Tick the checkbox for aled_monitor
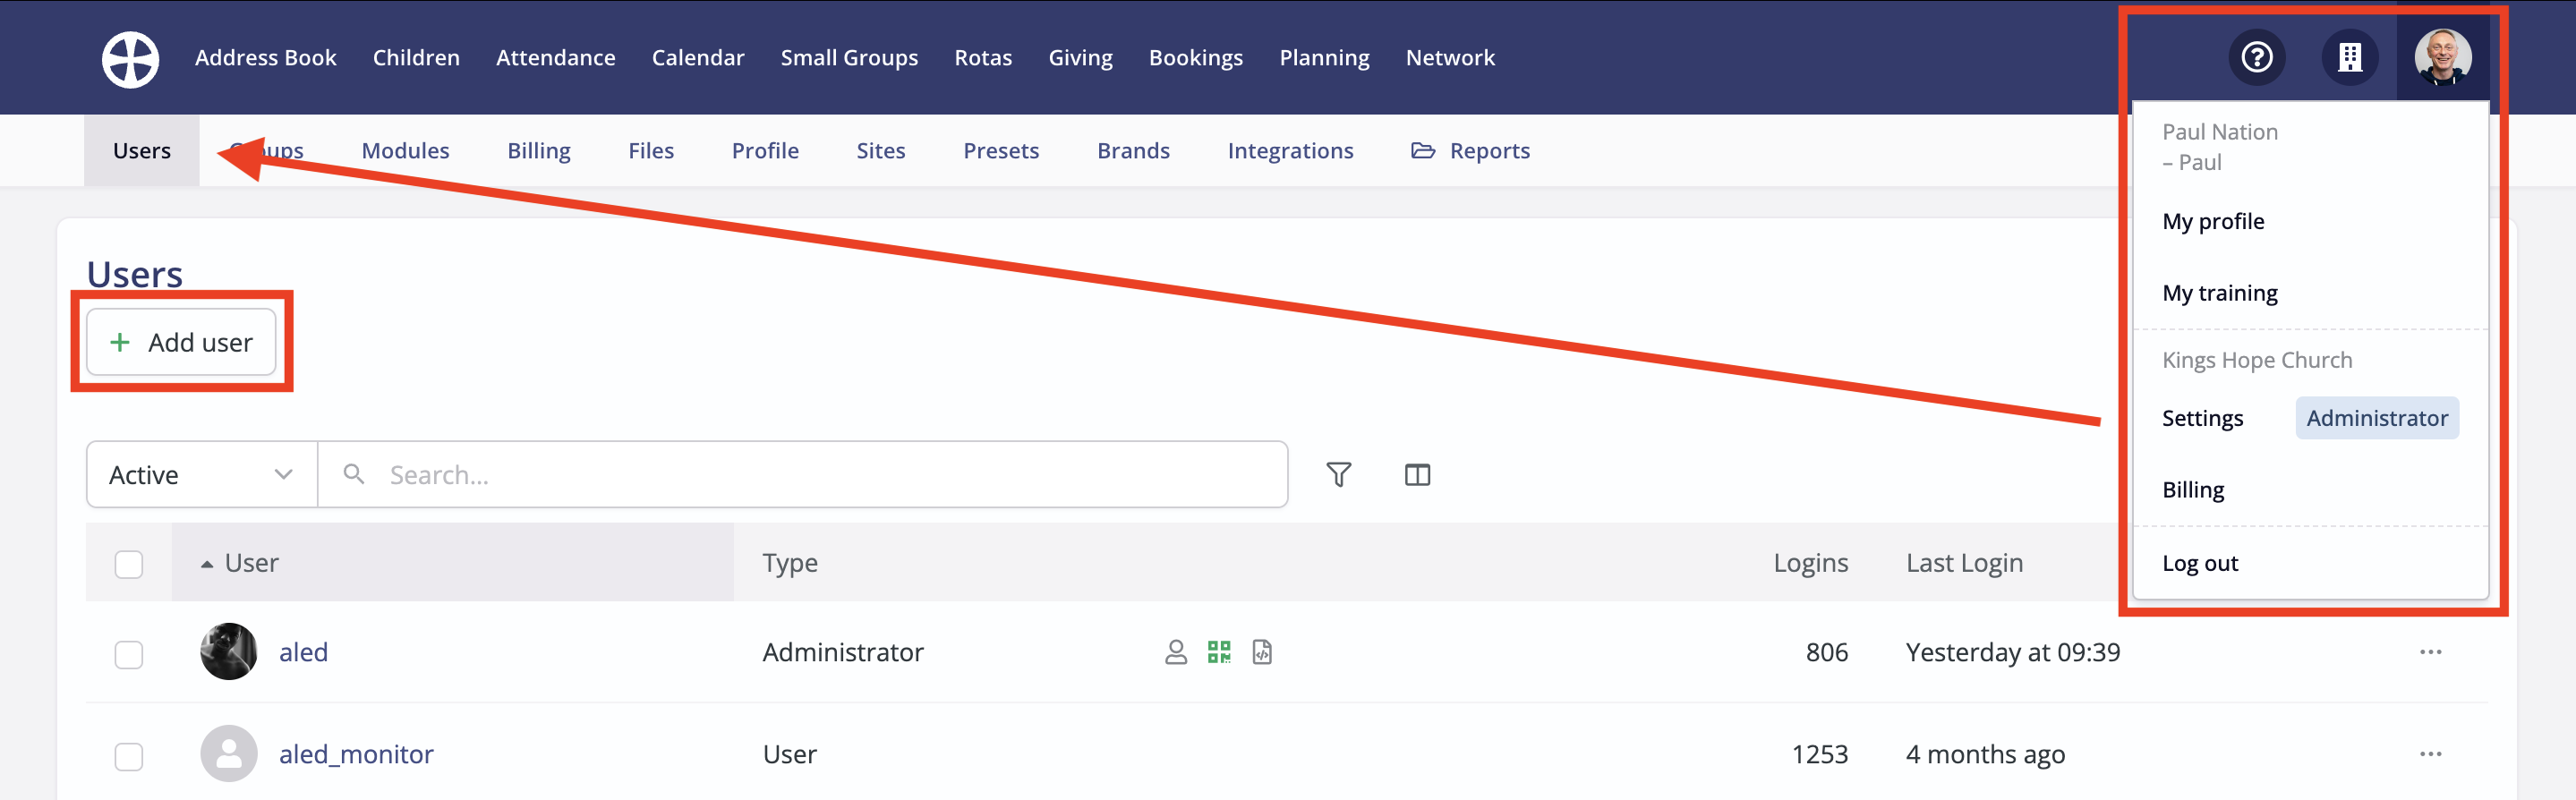2576x800 pixels. click(129, 756)
